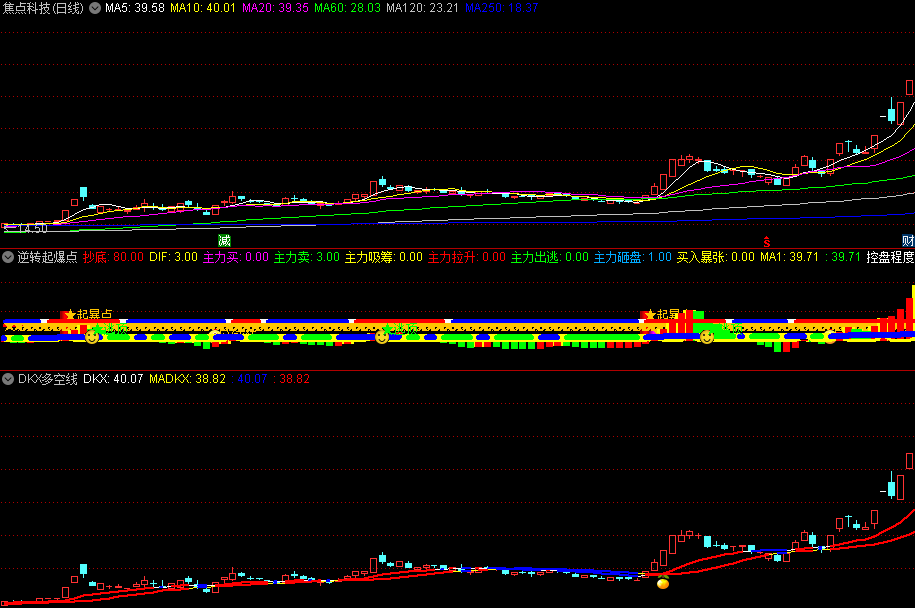This screenshot has width=915, height=608.
Task: Click the 主力卖: 3.00 value
Action: (x=307, y=257)
